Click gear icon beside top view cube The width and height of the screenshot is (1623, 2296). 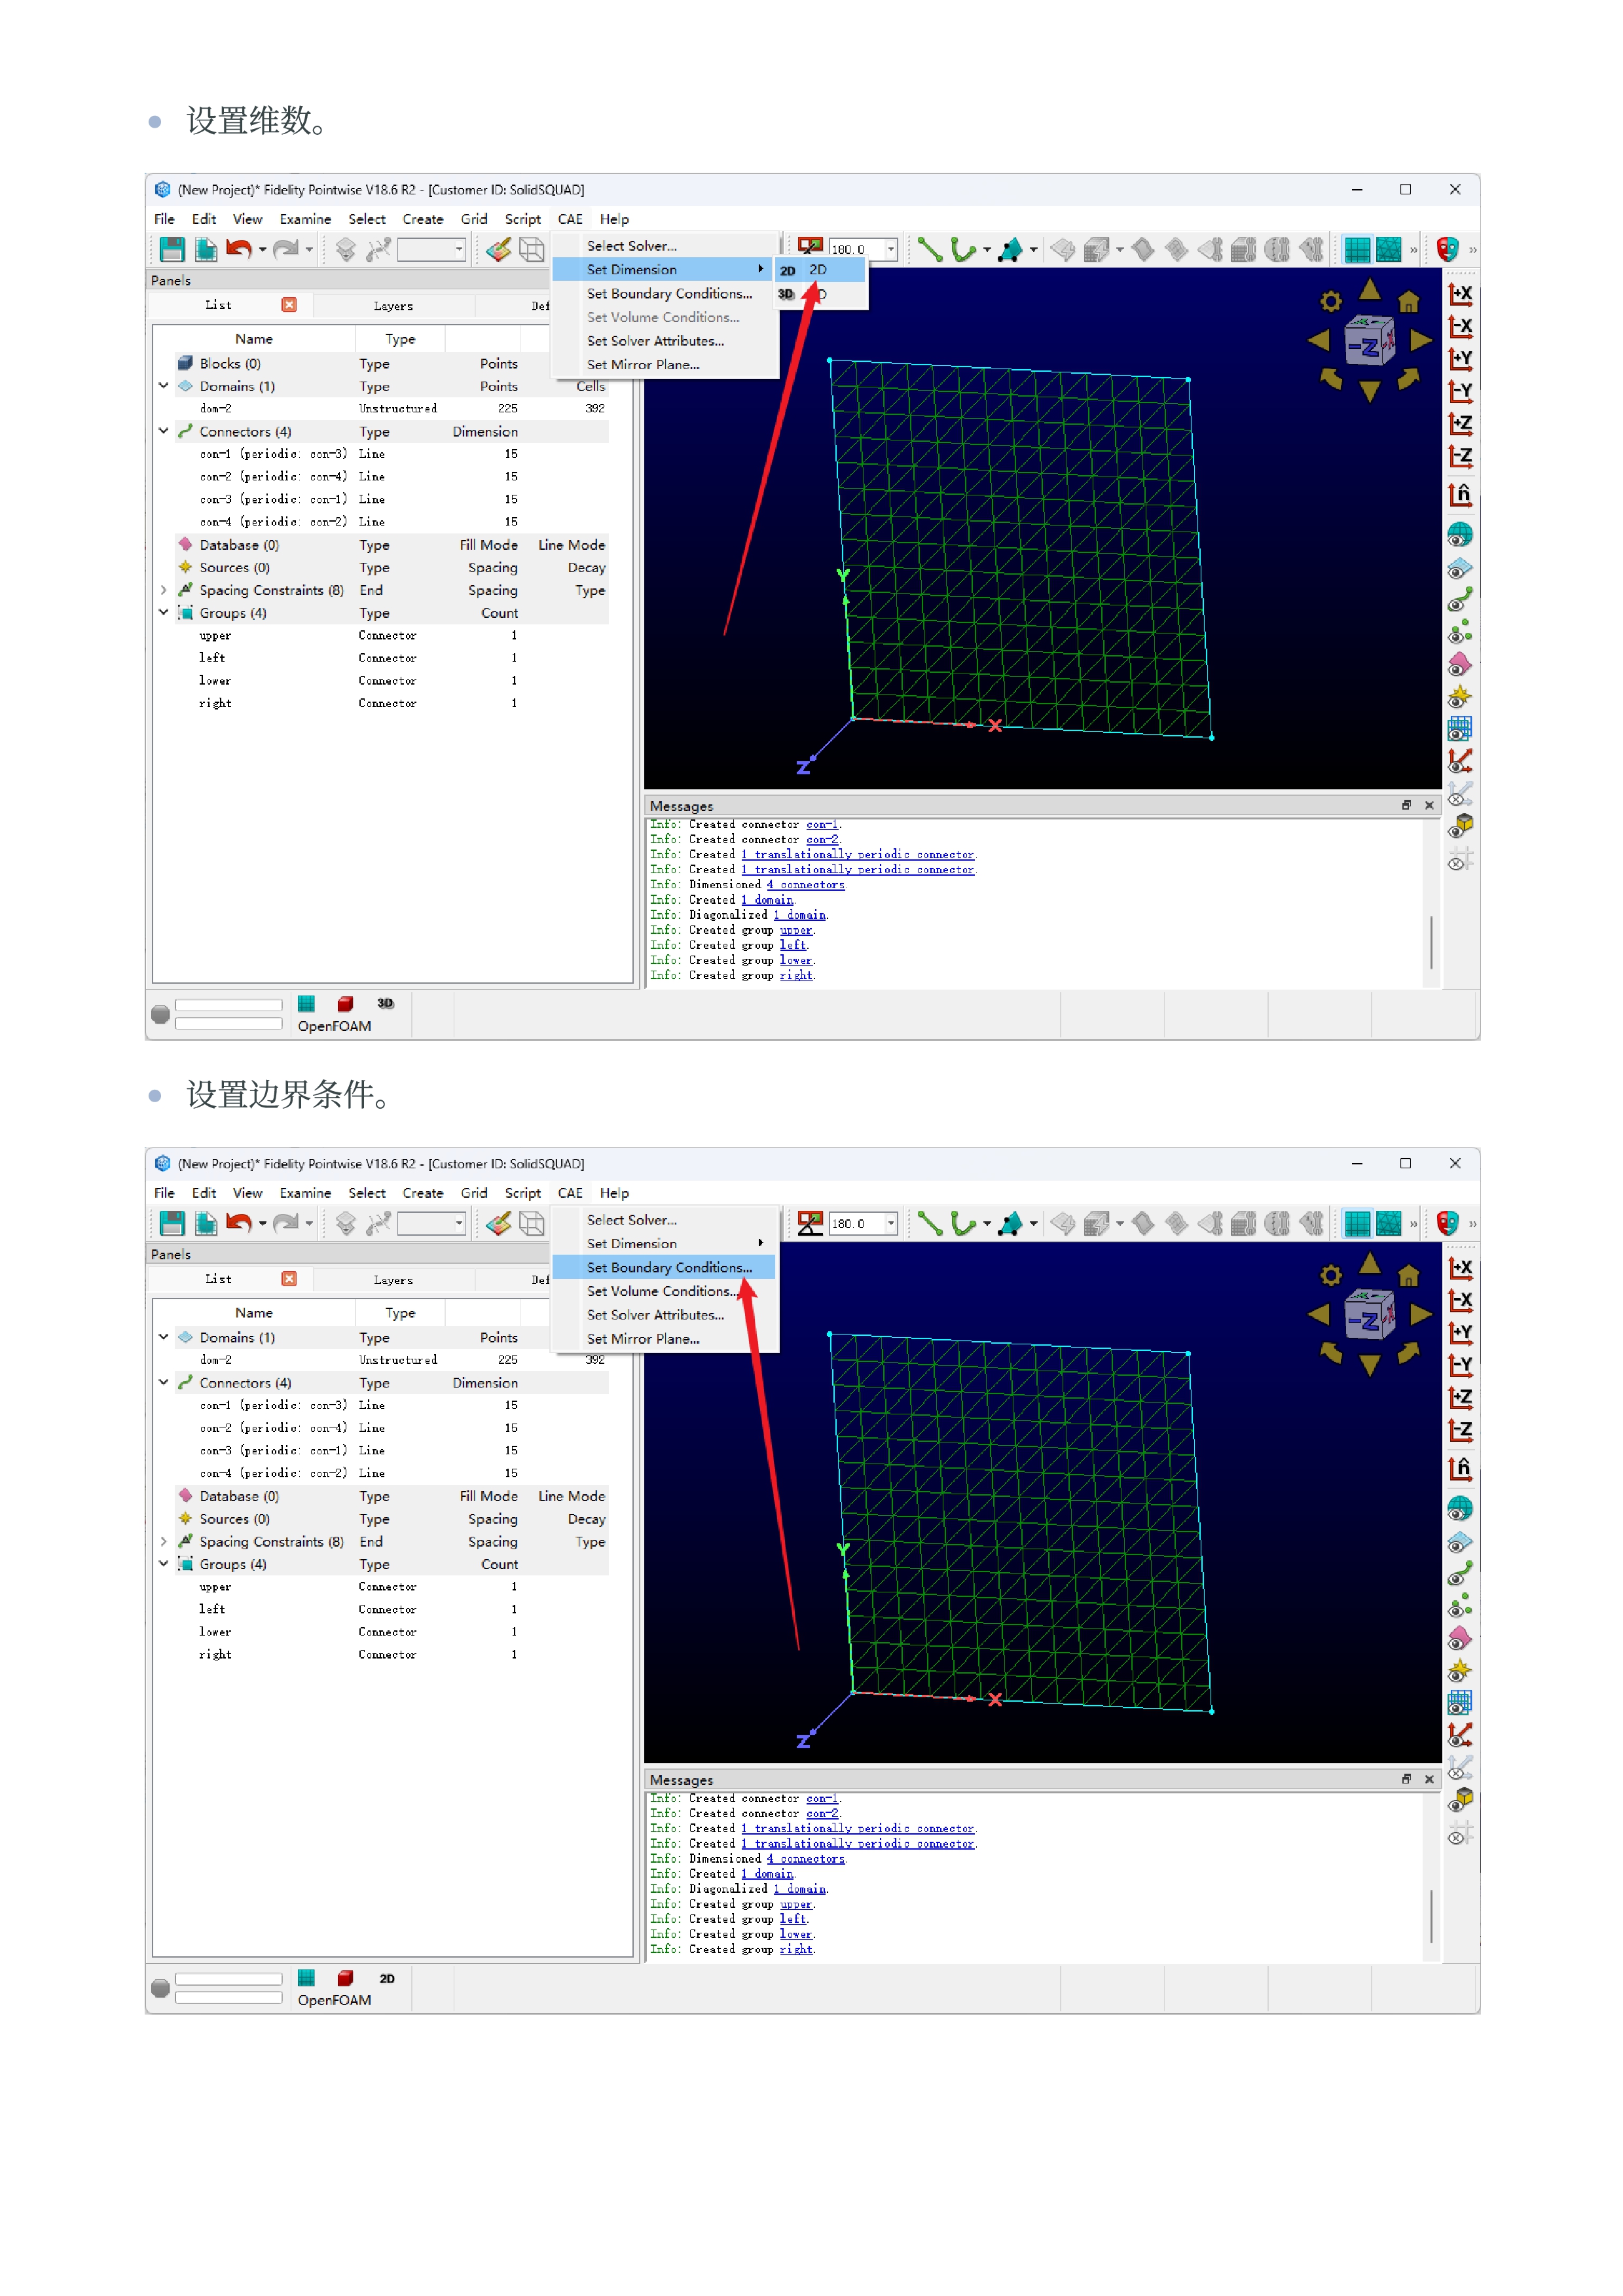click(x=1330, y=302)
